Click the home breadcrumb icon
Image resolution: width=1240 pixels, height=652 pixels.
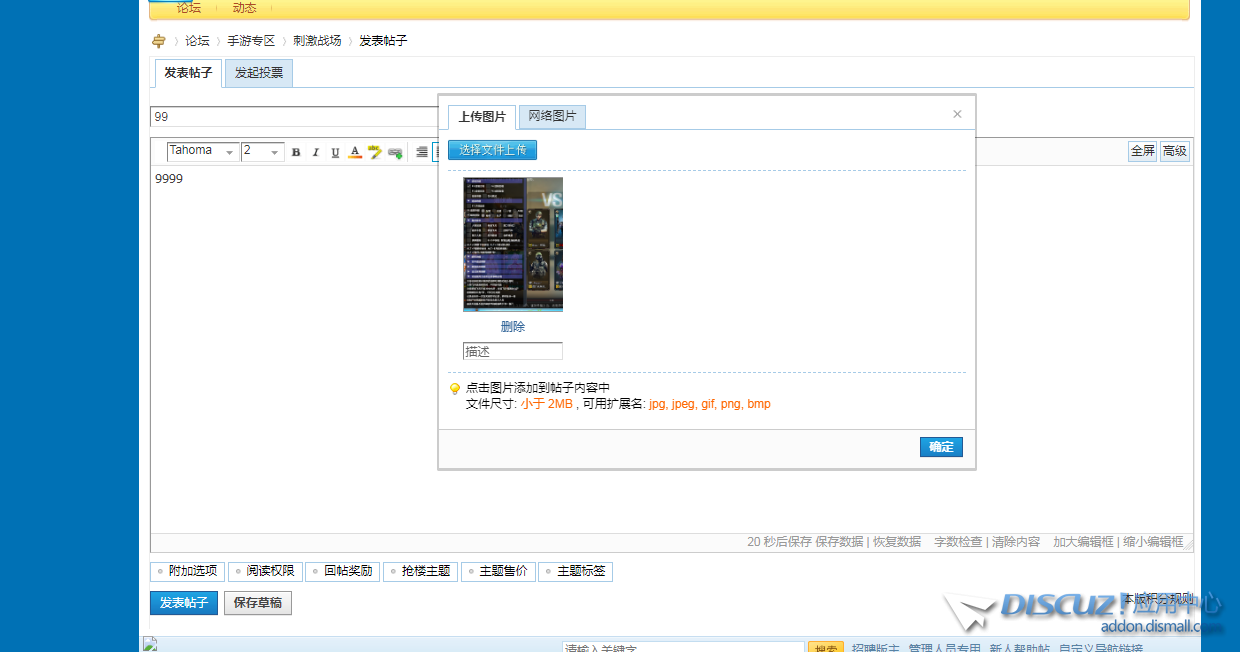[x=159, y=41]
